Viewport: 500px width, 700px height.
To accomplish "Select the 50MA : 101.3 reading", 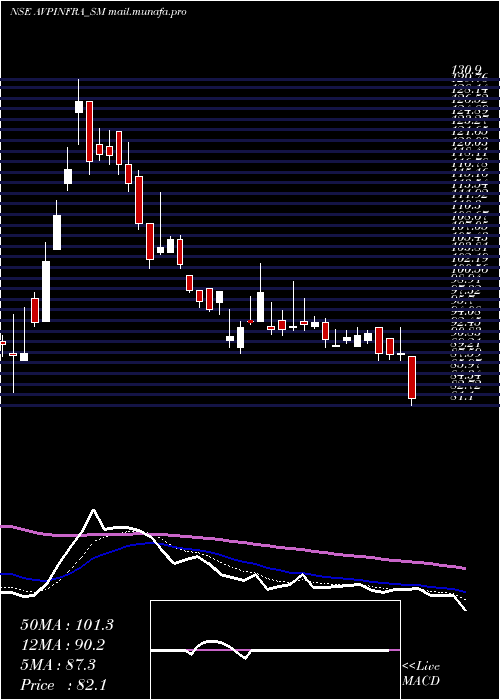I will click(x=67, y=625).
